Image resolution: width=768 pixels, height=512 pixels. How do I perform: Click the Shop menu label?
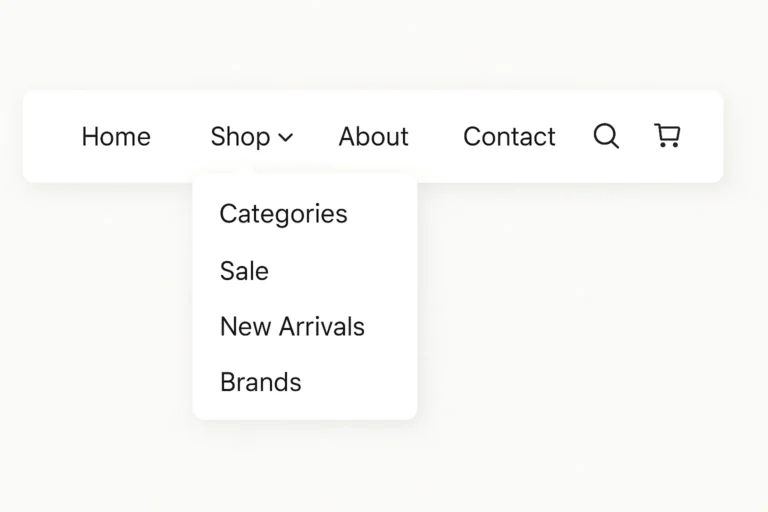(240, 137)
